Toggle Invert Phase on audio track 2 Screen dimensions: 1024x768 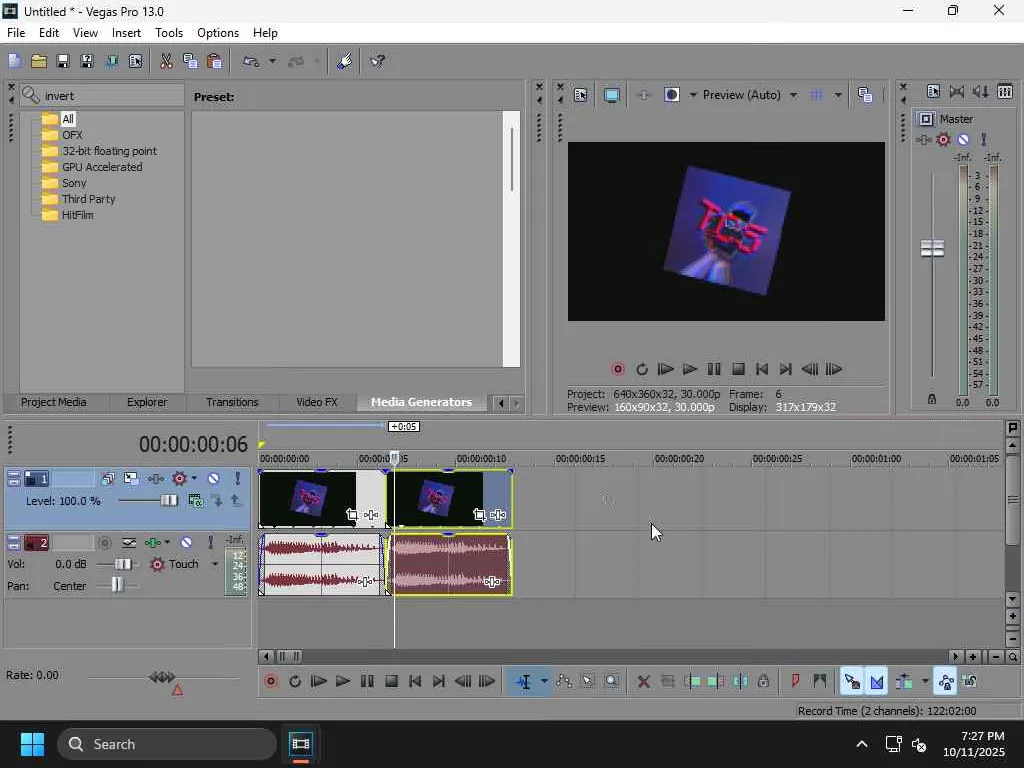coord(129,543)
